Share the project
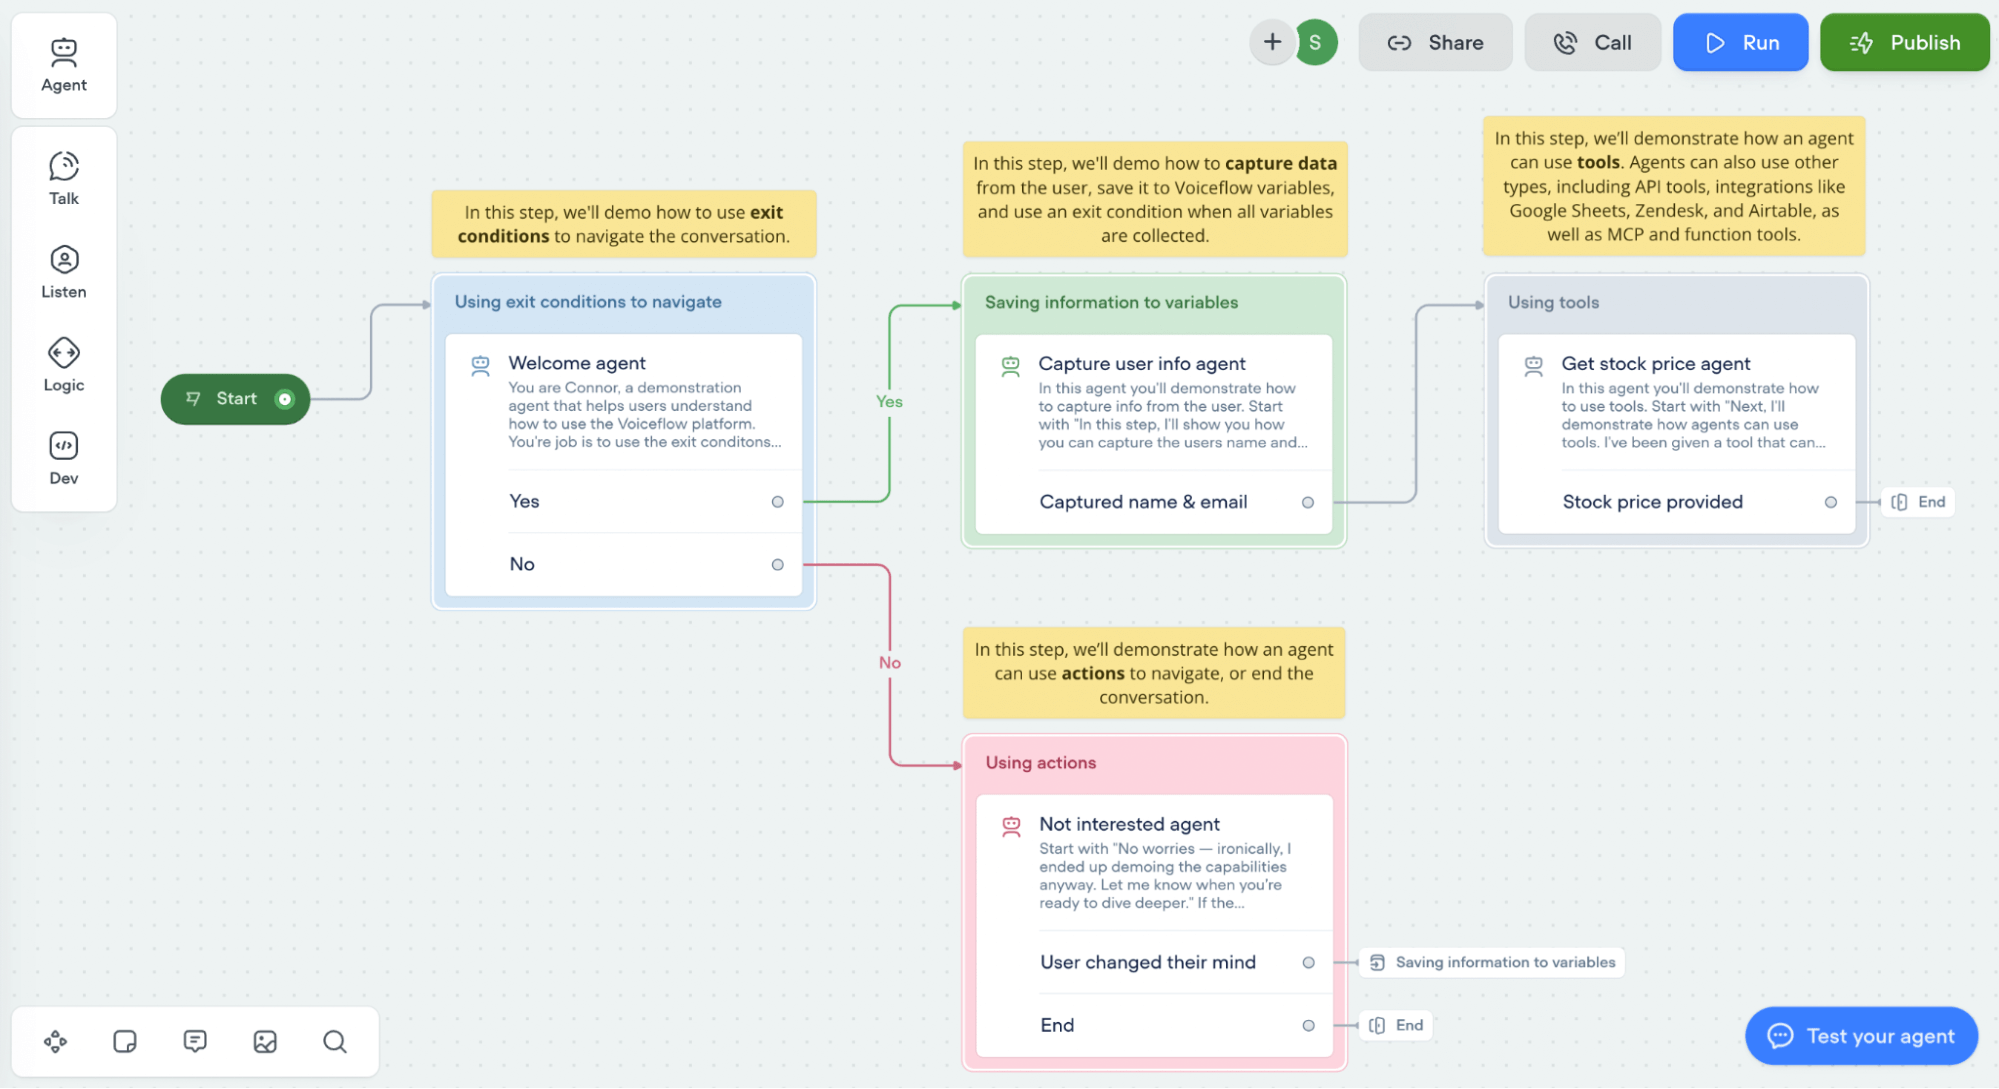Image resolution: width=1999 pixels, height=1089 pixels. coord(1435,42)
